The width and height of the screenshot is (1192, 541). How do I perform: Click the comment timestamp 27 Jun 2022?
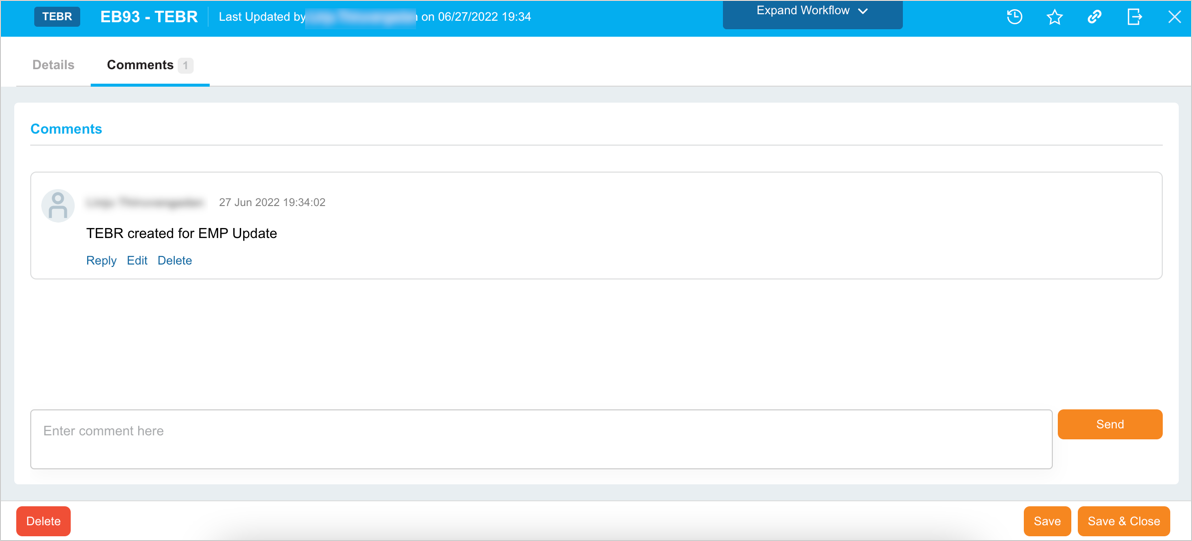(x=272, y=202)
